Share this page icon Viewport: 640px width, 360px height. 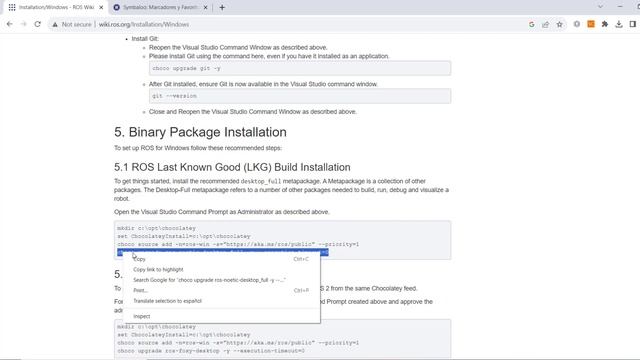pos(545,24)
